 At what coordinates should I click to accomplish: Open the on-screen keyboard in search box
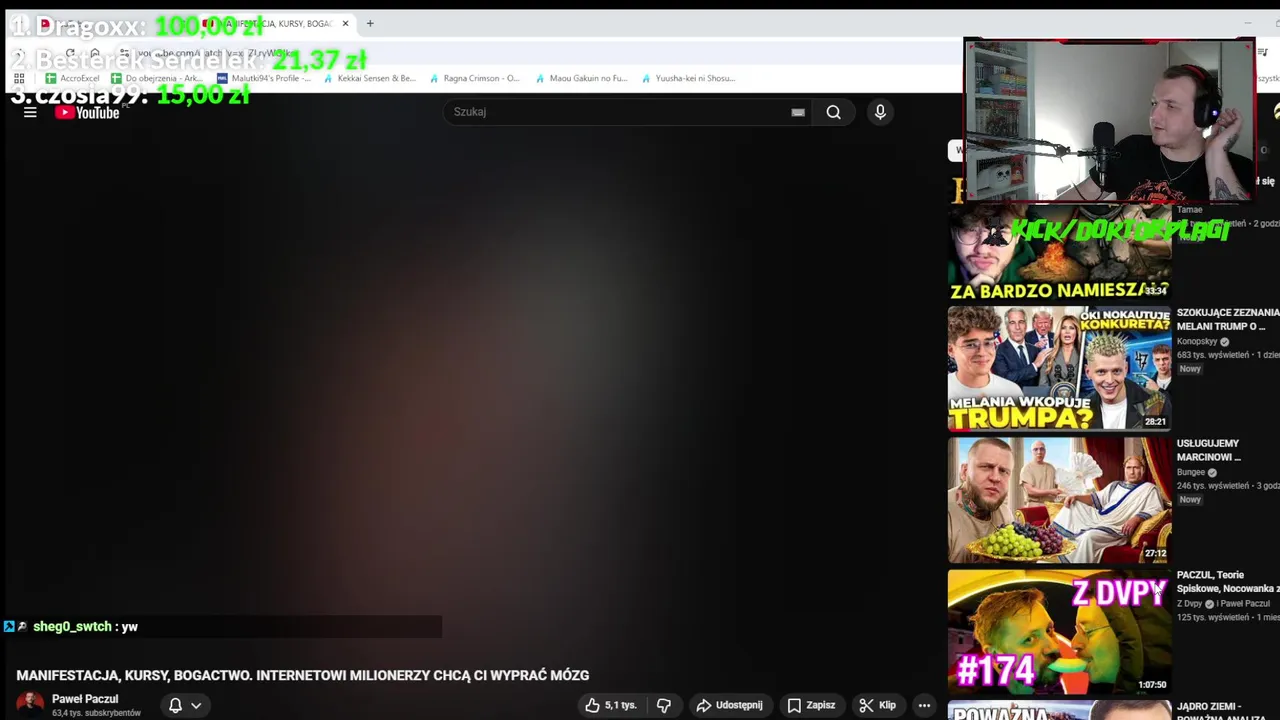[x=798, y=112]
